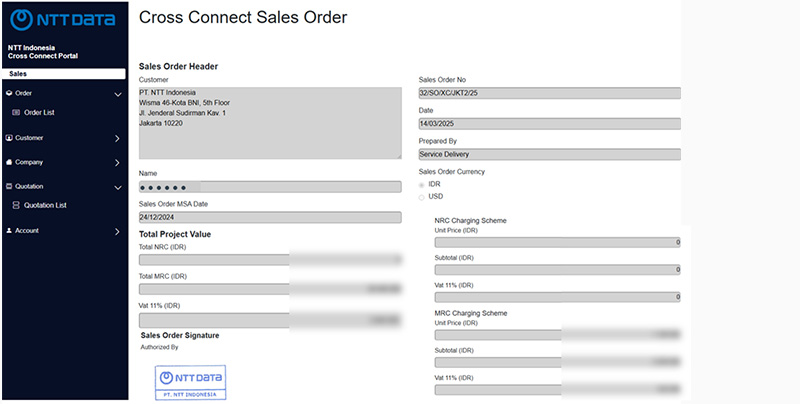
Task: Click the Quotation List icon
Action: coord(16,205)
